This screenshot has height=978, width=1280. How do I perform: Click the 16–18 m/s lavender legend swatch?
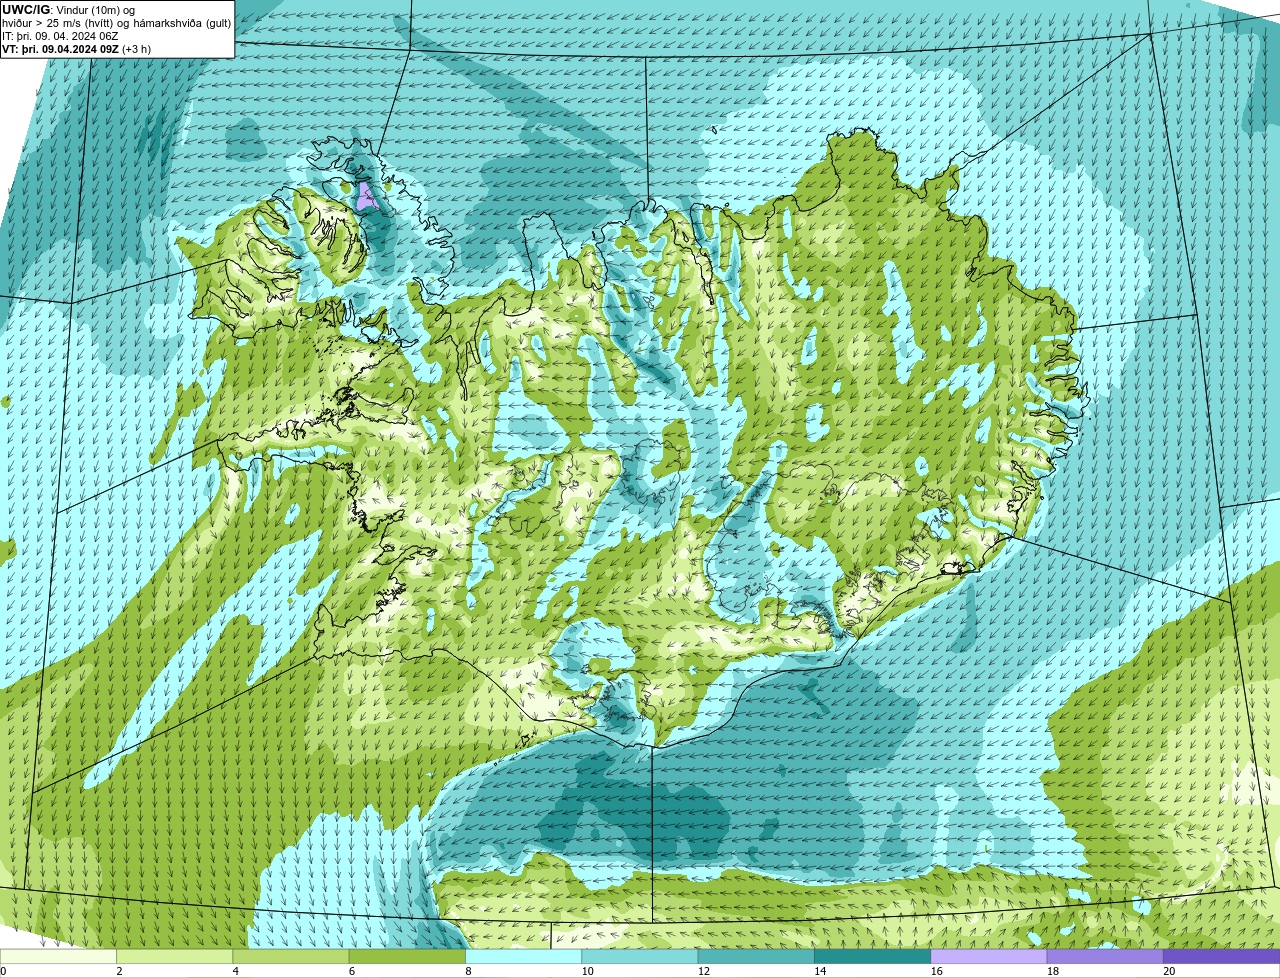point(989,956)
